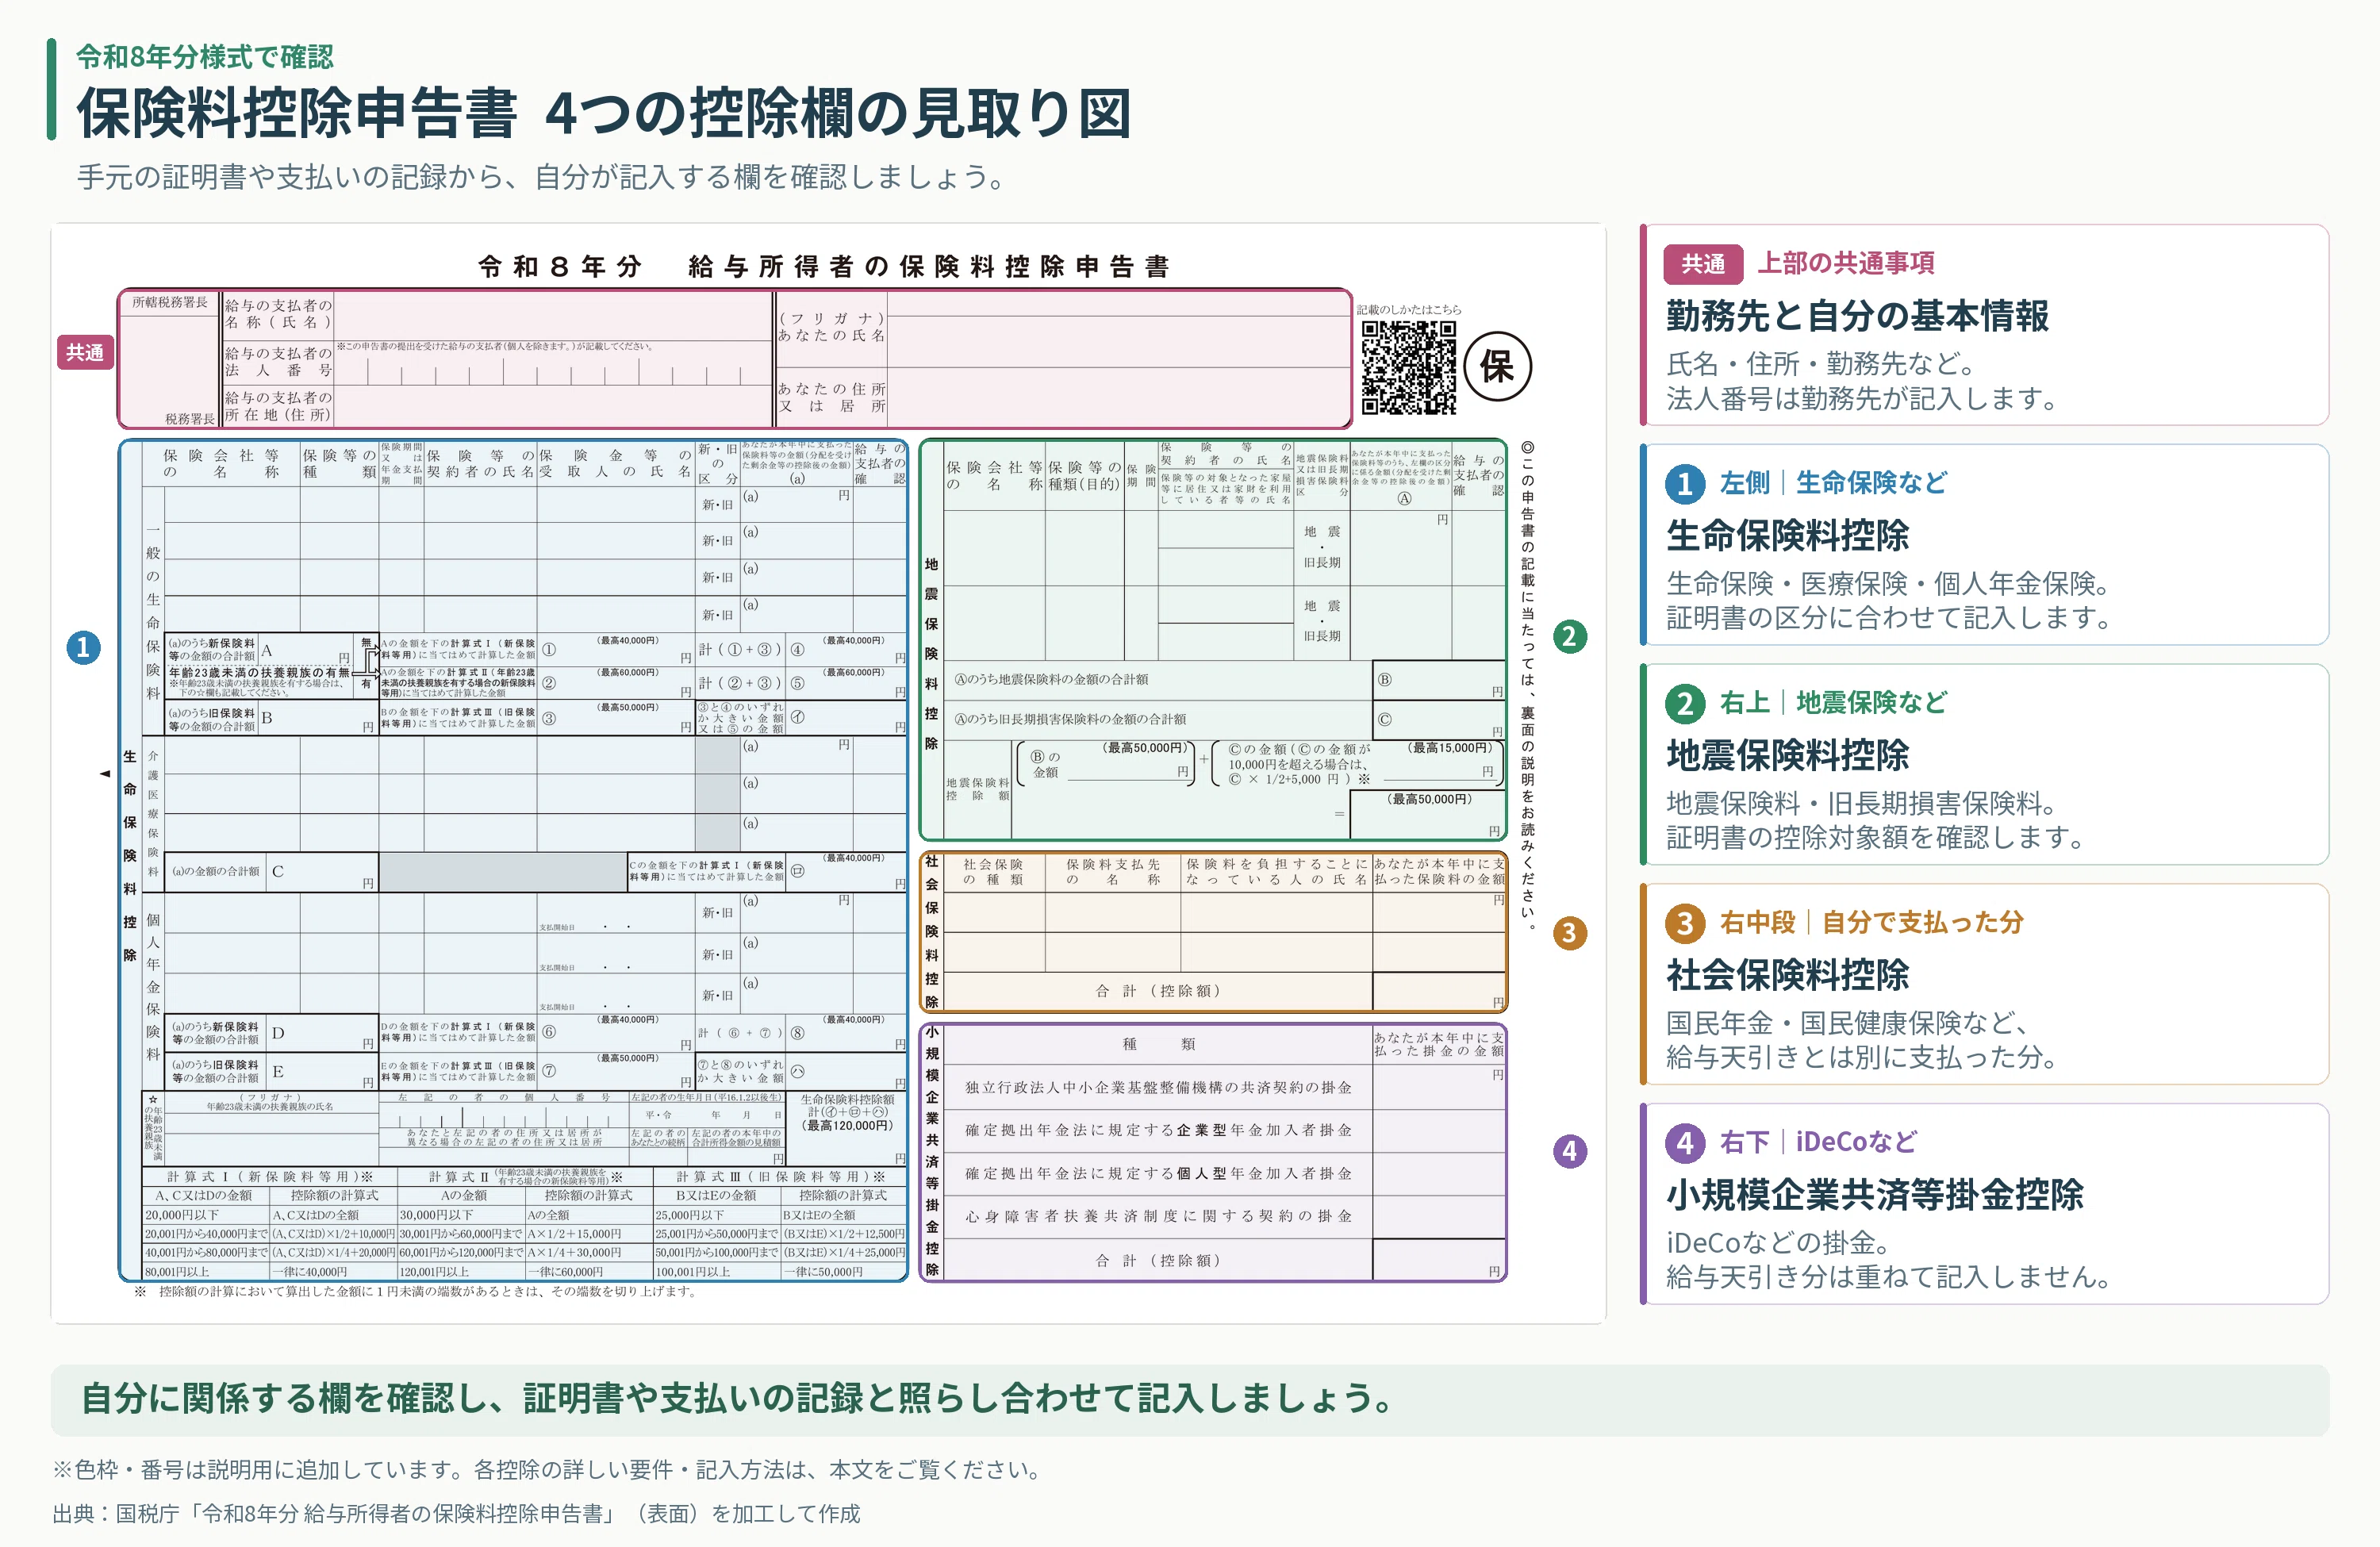Click the circled 保 mark
This screenshot has height=1547, width=2380.
click(1497, 367)
